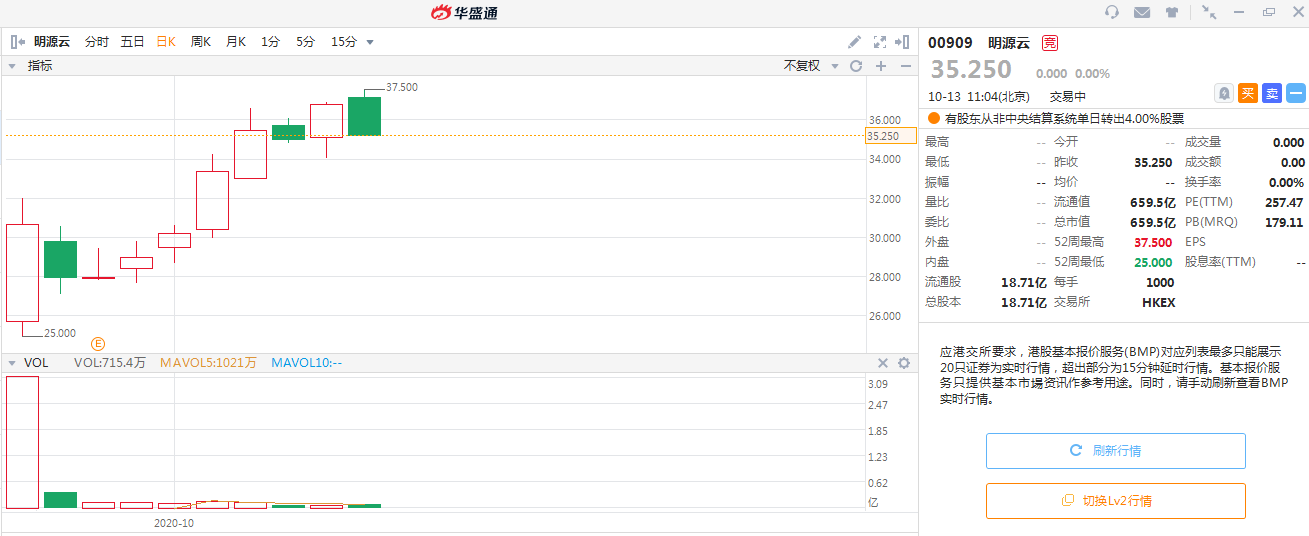Click the notification bell alert icon
This screenshot has height=536, width=1309.
point(1224,93)
